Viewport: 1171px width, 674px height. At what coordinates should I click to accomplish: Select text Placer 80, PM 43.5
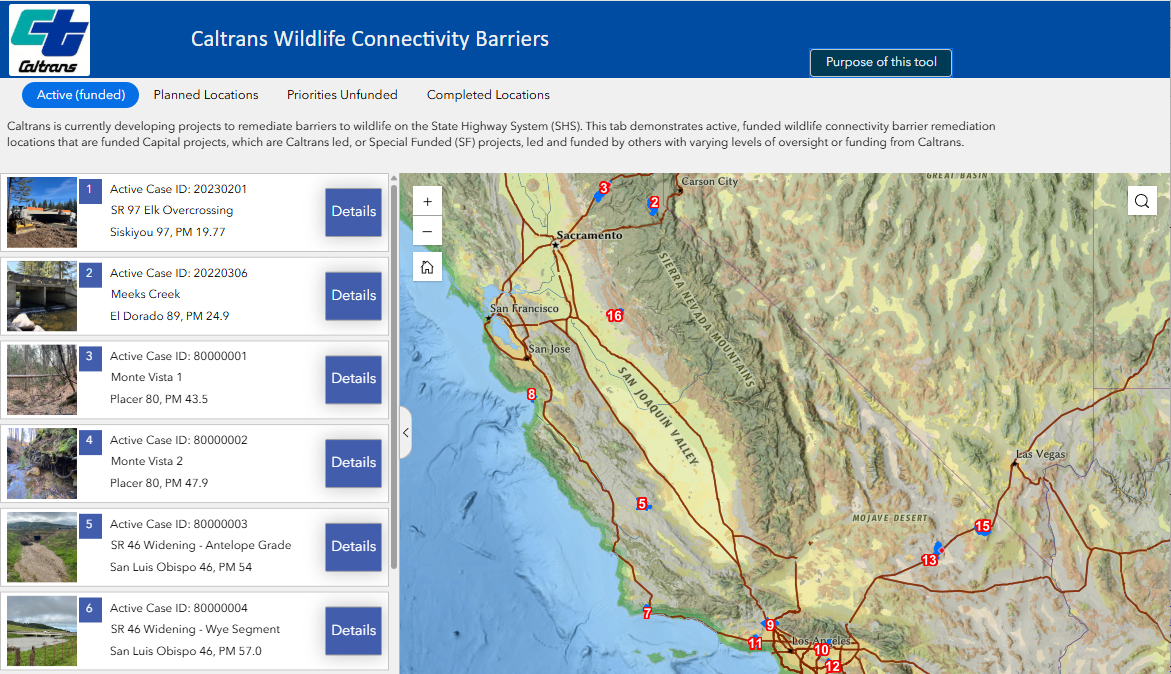coord(159,399)
